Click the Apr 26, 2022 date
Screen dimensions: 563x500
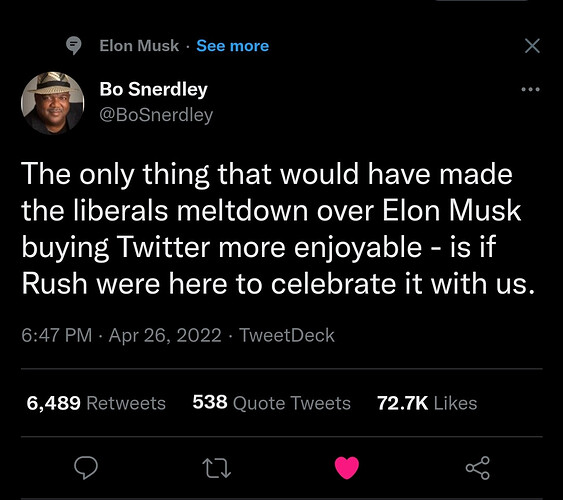click(165, 336)
